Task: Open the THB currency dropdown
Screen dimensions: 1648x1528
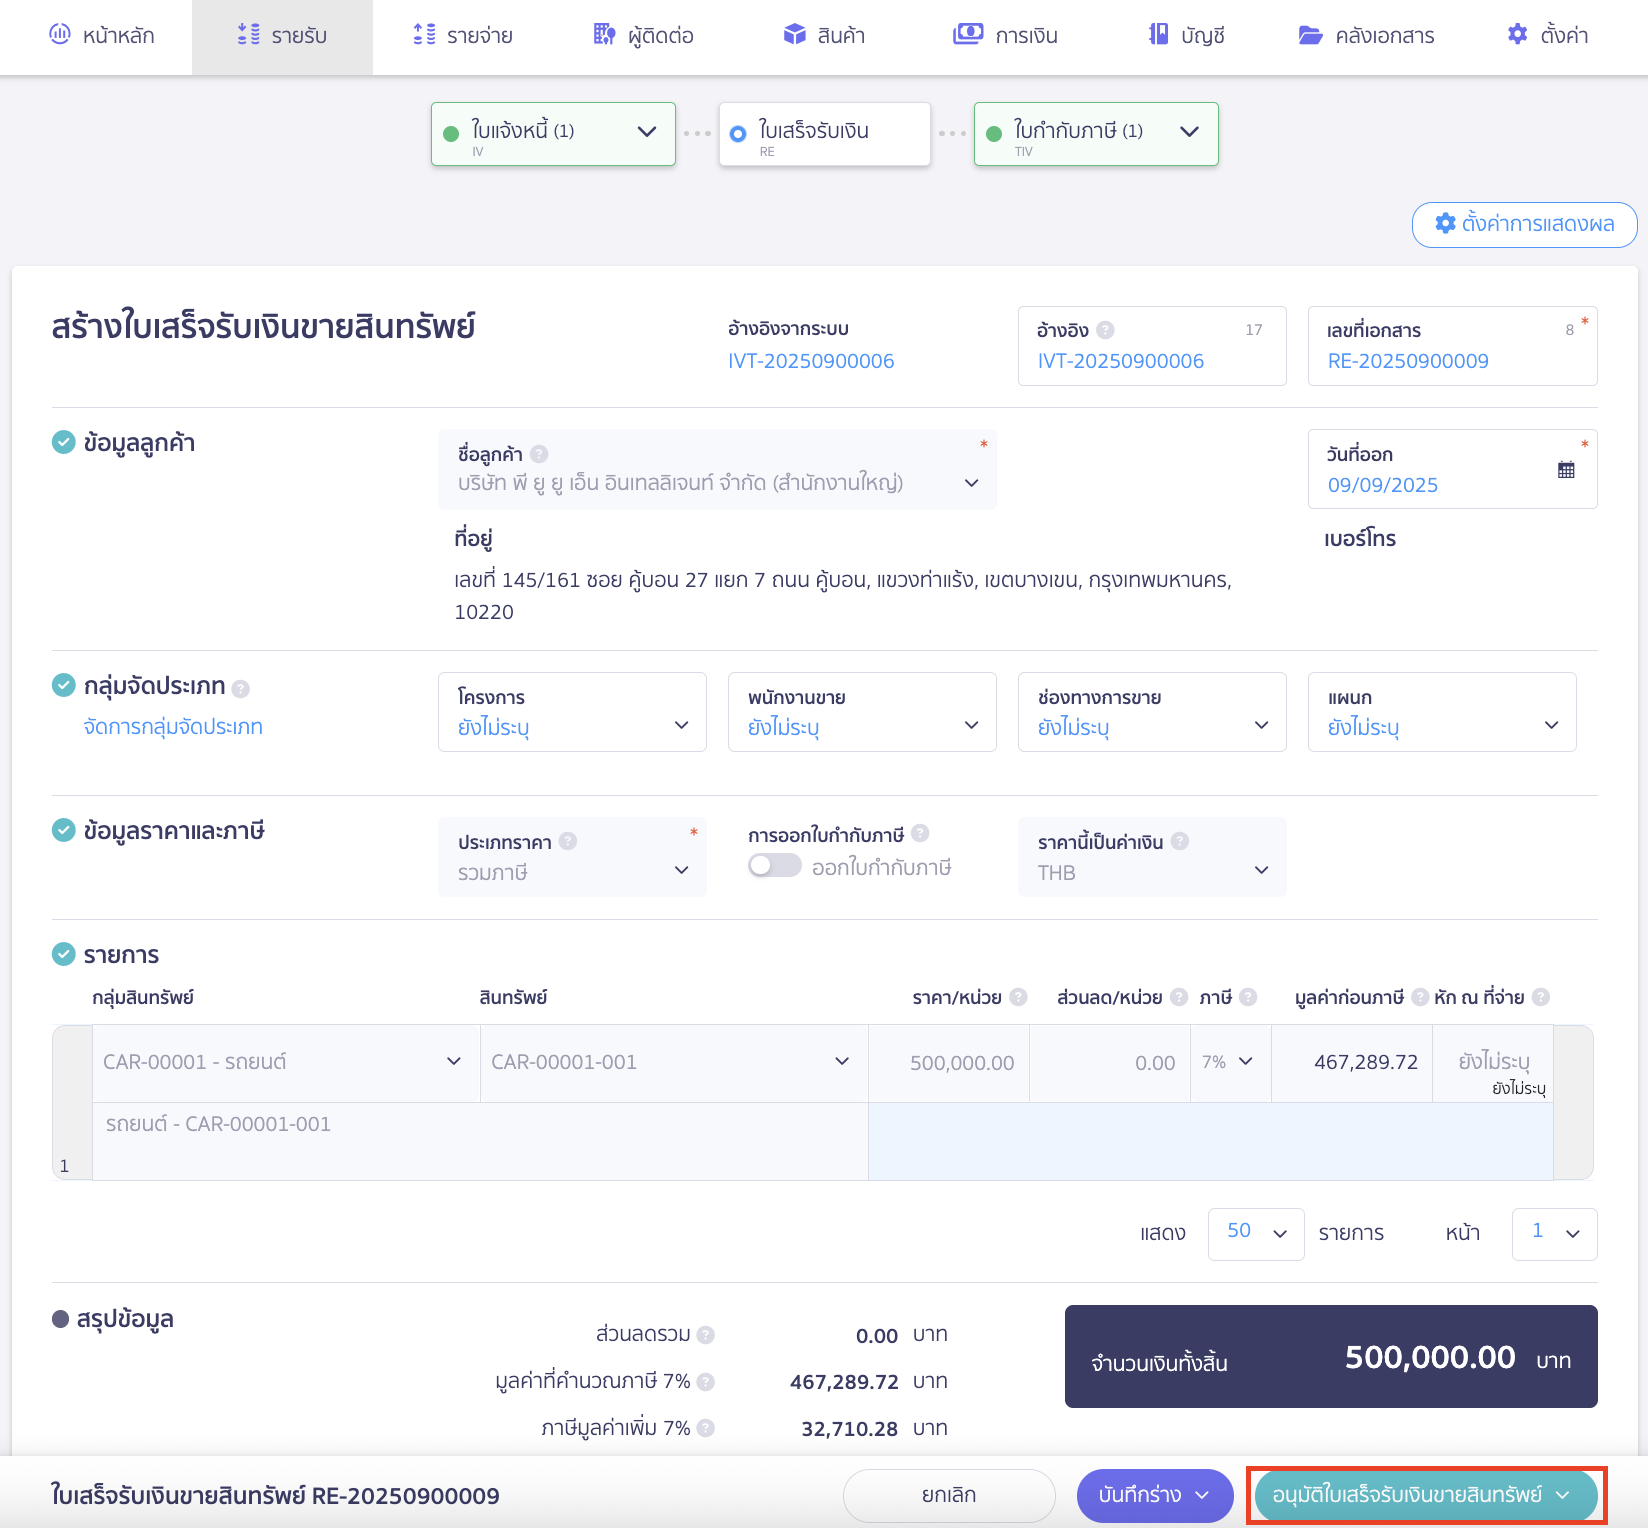Action: point(1152,857)
